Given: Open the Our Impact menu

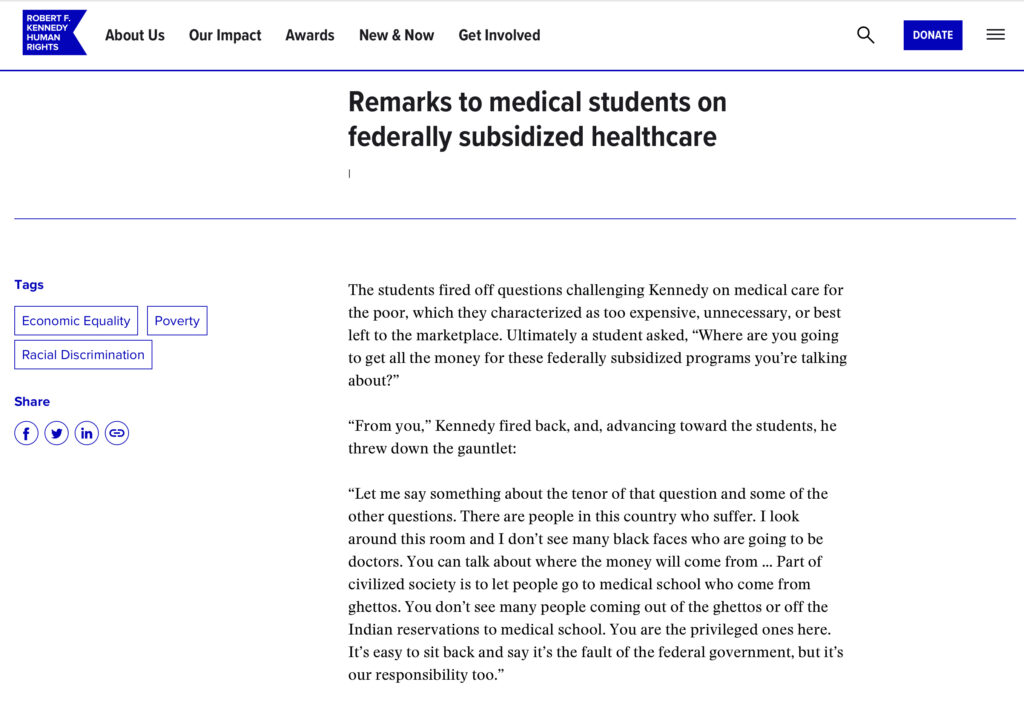Looking at the screenshot, I should pos(225,35).
